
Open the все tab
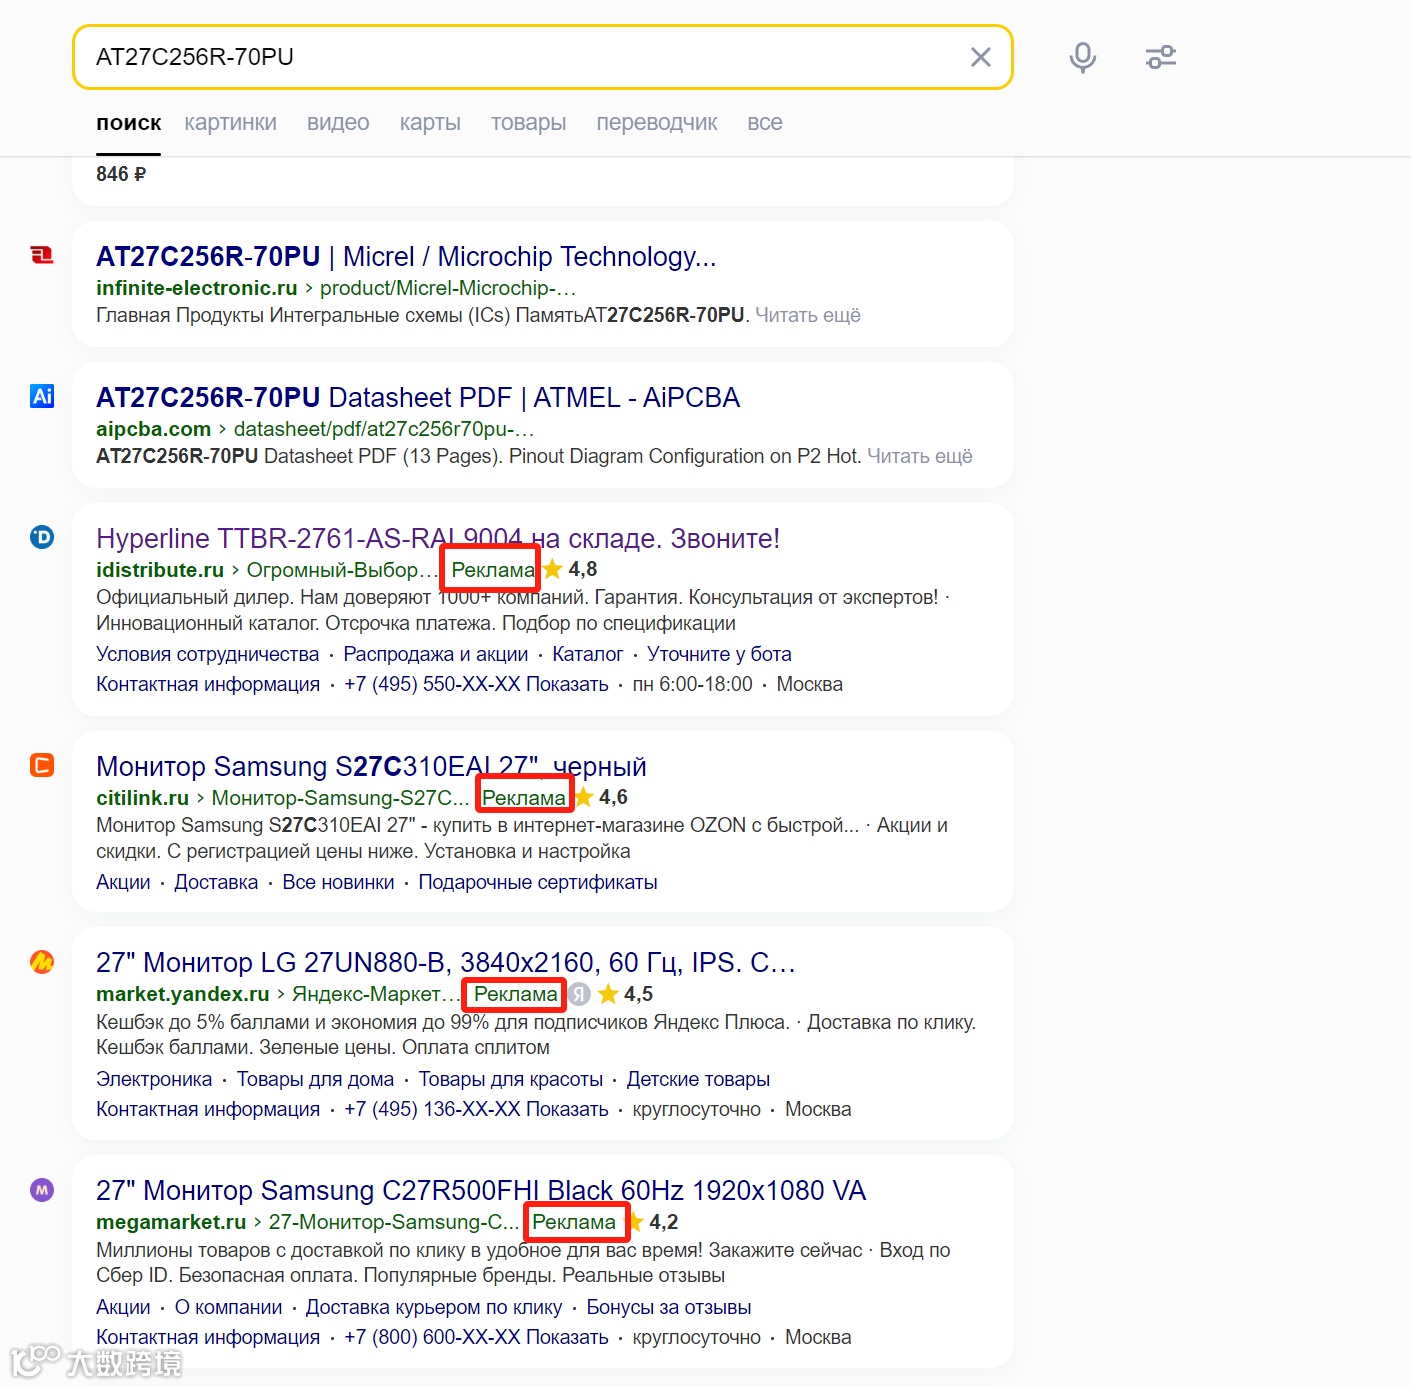(x=765, y=123)
